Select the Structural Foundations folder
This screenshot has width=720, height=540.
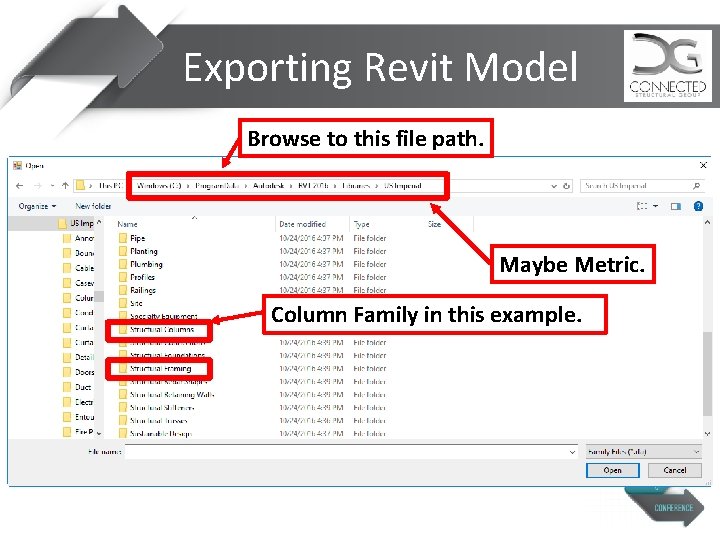tap(167, 355)
